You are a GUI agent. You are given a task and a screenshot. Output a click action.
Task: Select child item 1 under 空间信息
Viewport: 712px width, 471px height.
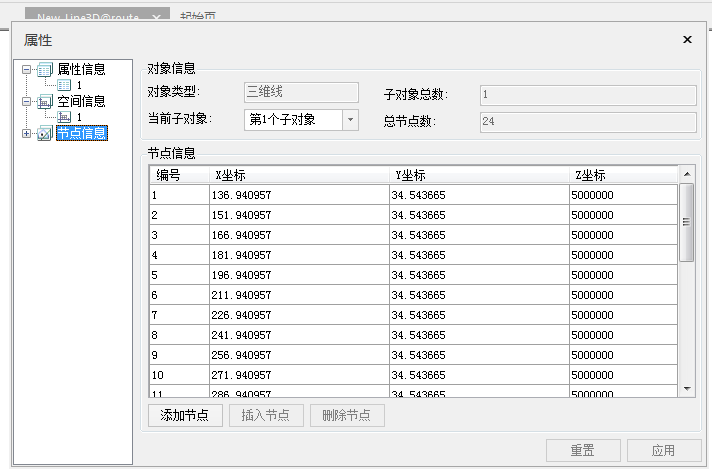(78, 118)
